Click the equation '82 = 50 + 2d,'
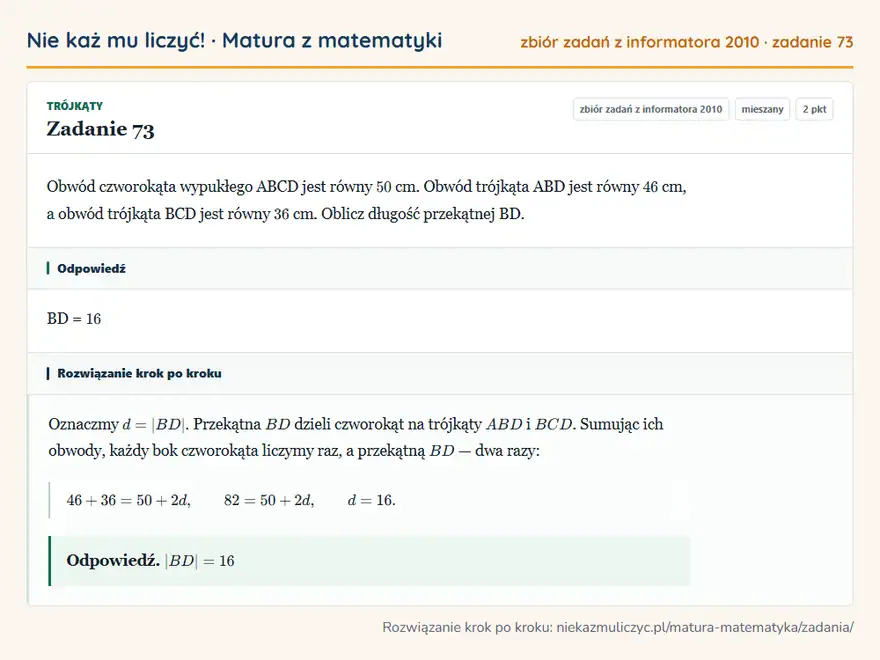This screenshot has width=880, height=660. point(269,500)
